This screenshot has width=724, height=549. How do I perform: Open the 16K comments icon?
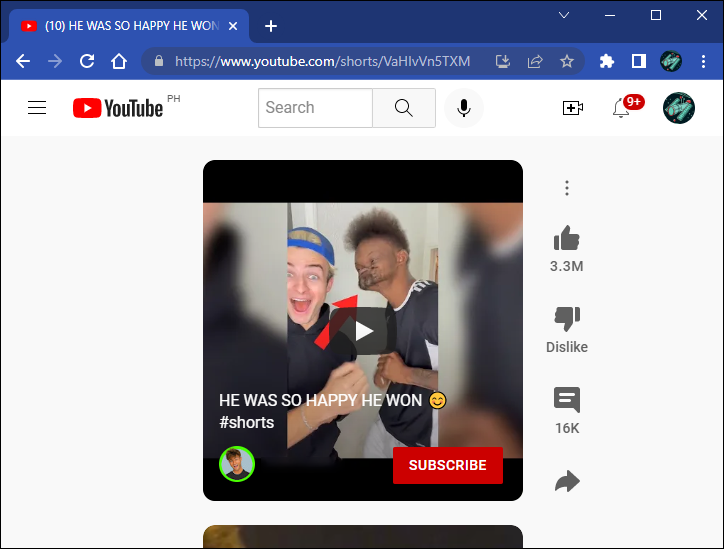coord(567,400)
